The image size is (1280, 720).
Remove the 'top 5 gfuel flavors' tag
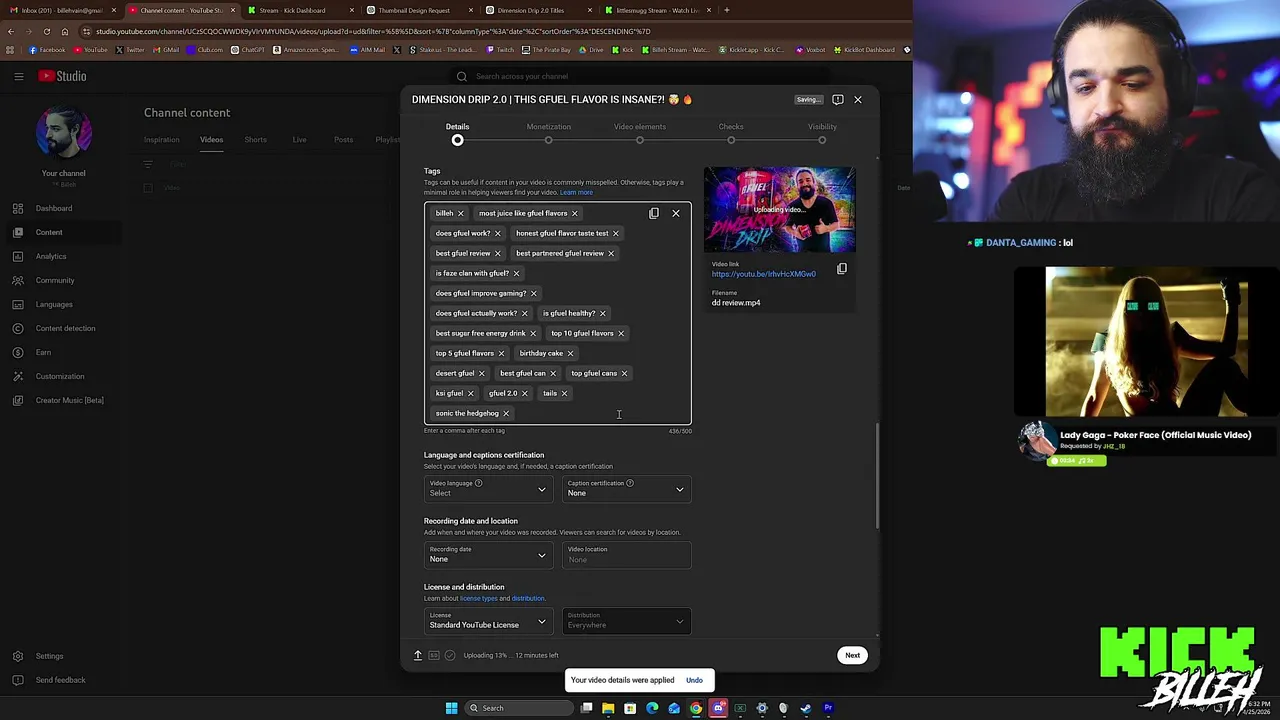coord(501,353)
